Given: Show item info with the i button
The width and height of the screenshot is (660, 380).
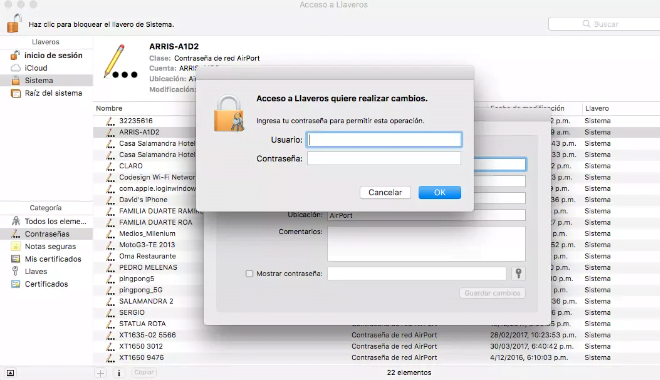Looking at the screenshot, I should pos(119,373).
